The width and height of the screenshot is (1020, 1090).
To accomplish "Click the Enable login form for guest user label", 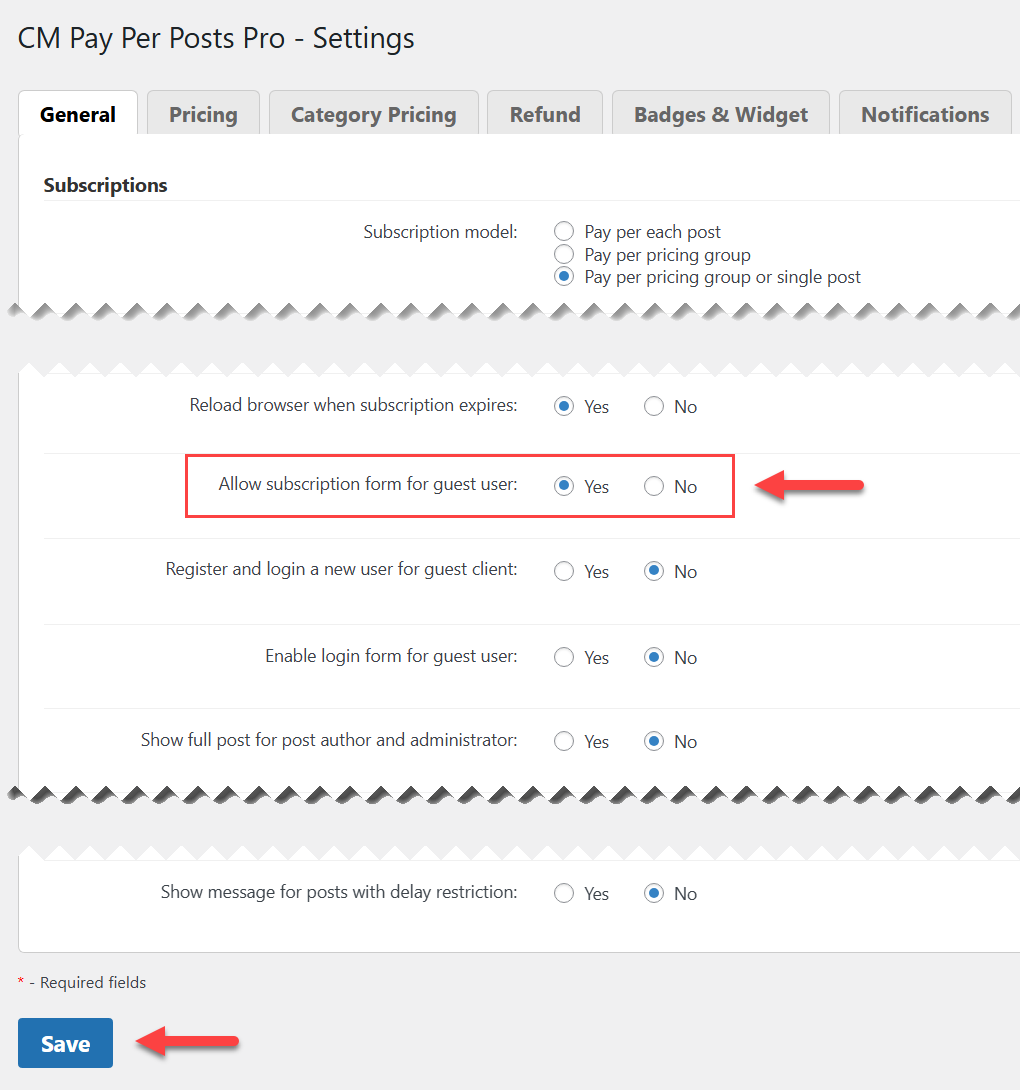I will tap(391, 656).
